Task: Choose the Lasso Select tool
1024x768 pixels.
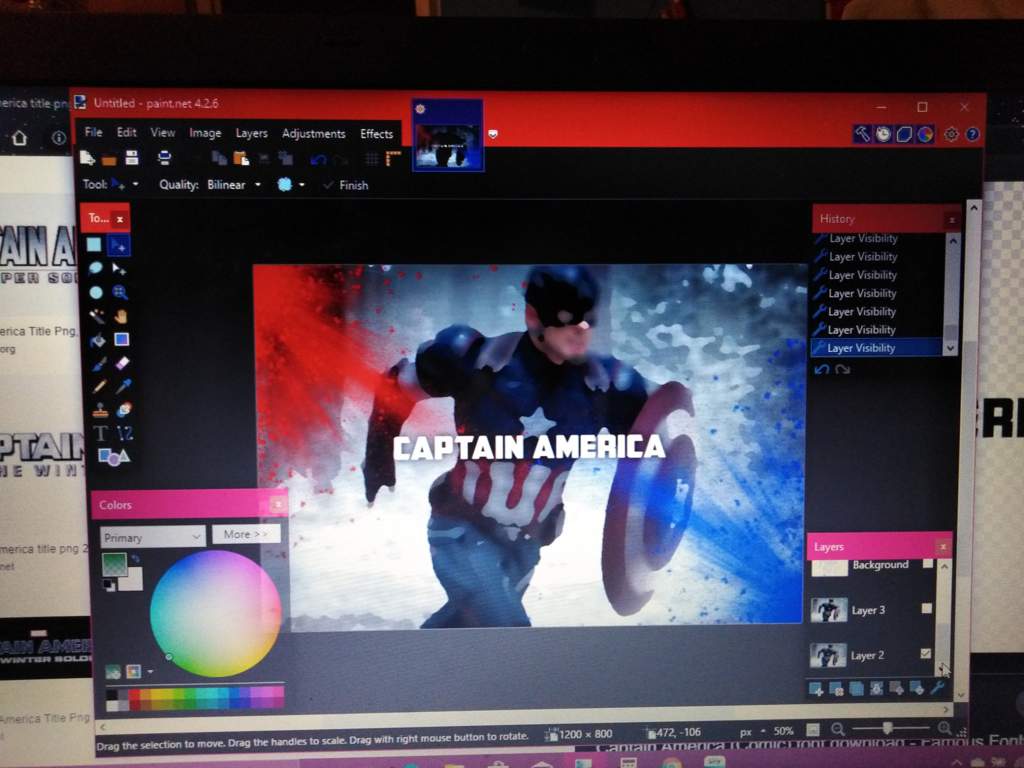Action: pyautogui.click(x=95, y=268)
